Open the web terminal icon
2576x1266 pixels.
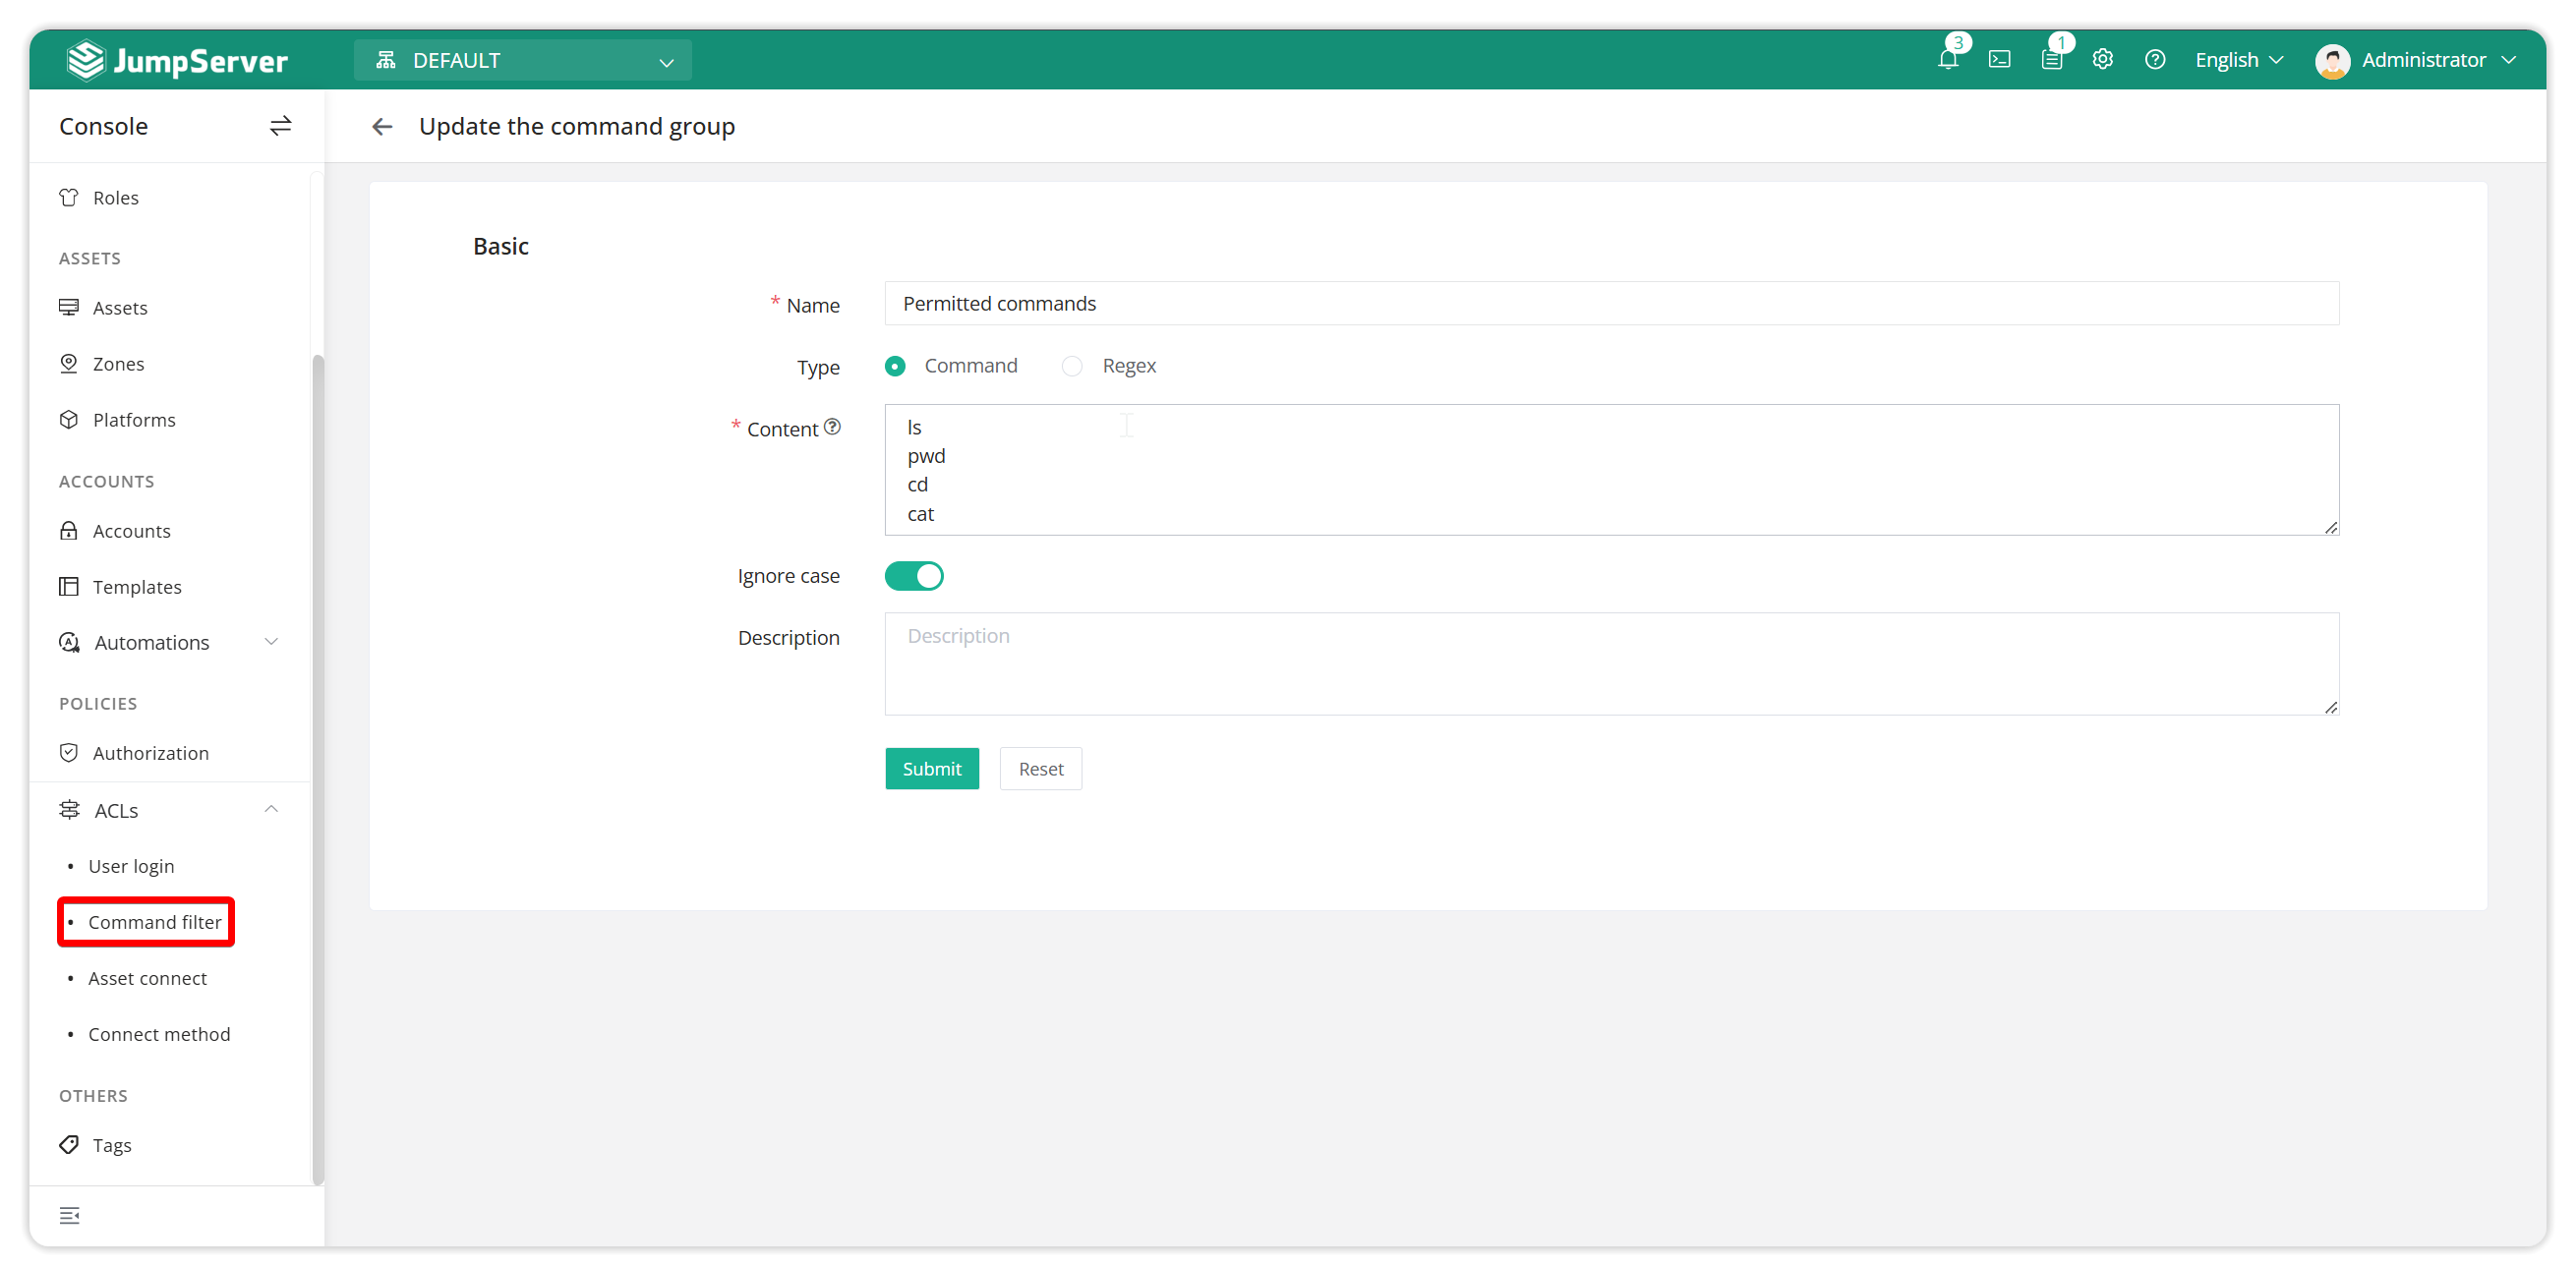pos(1999,59)
